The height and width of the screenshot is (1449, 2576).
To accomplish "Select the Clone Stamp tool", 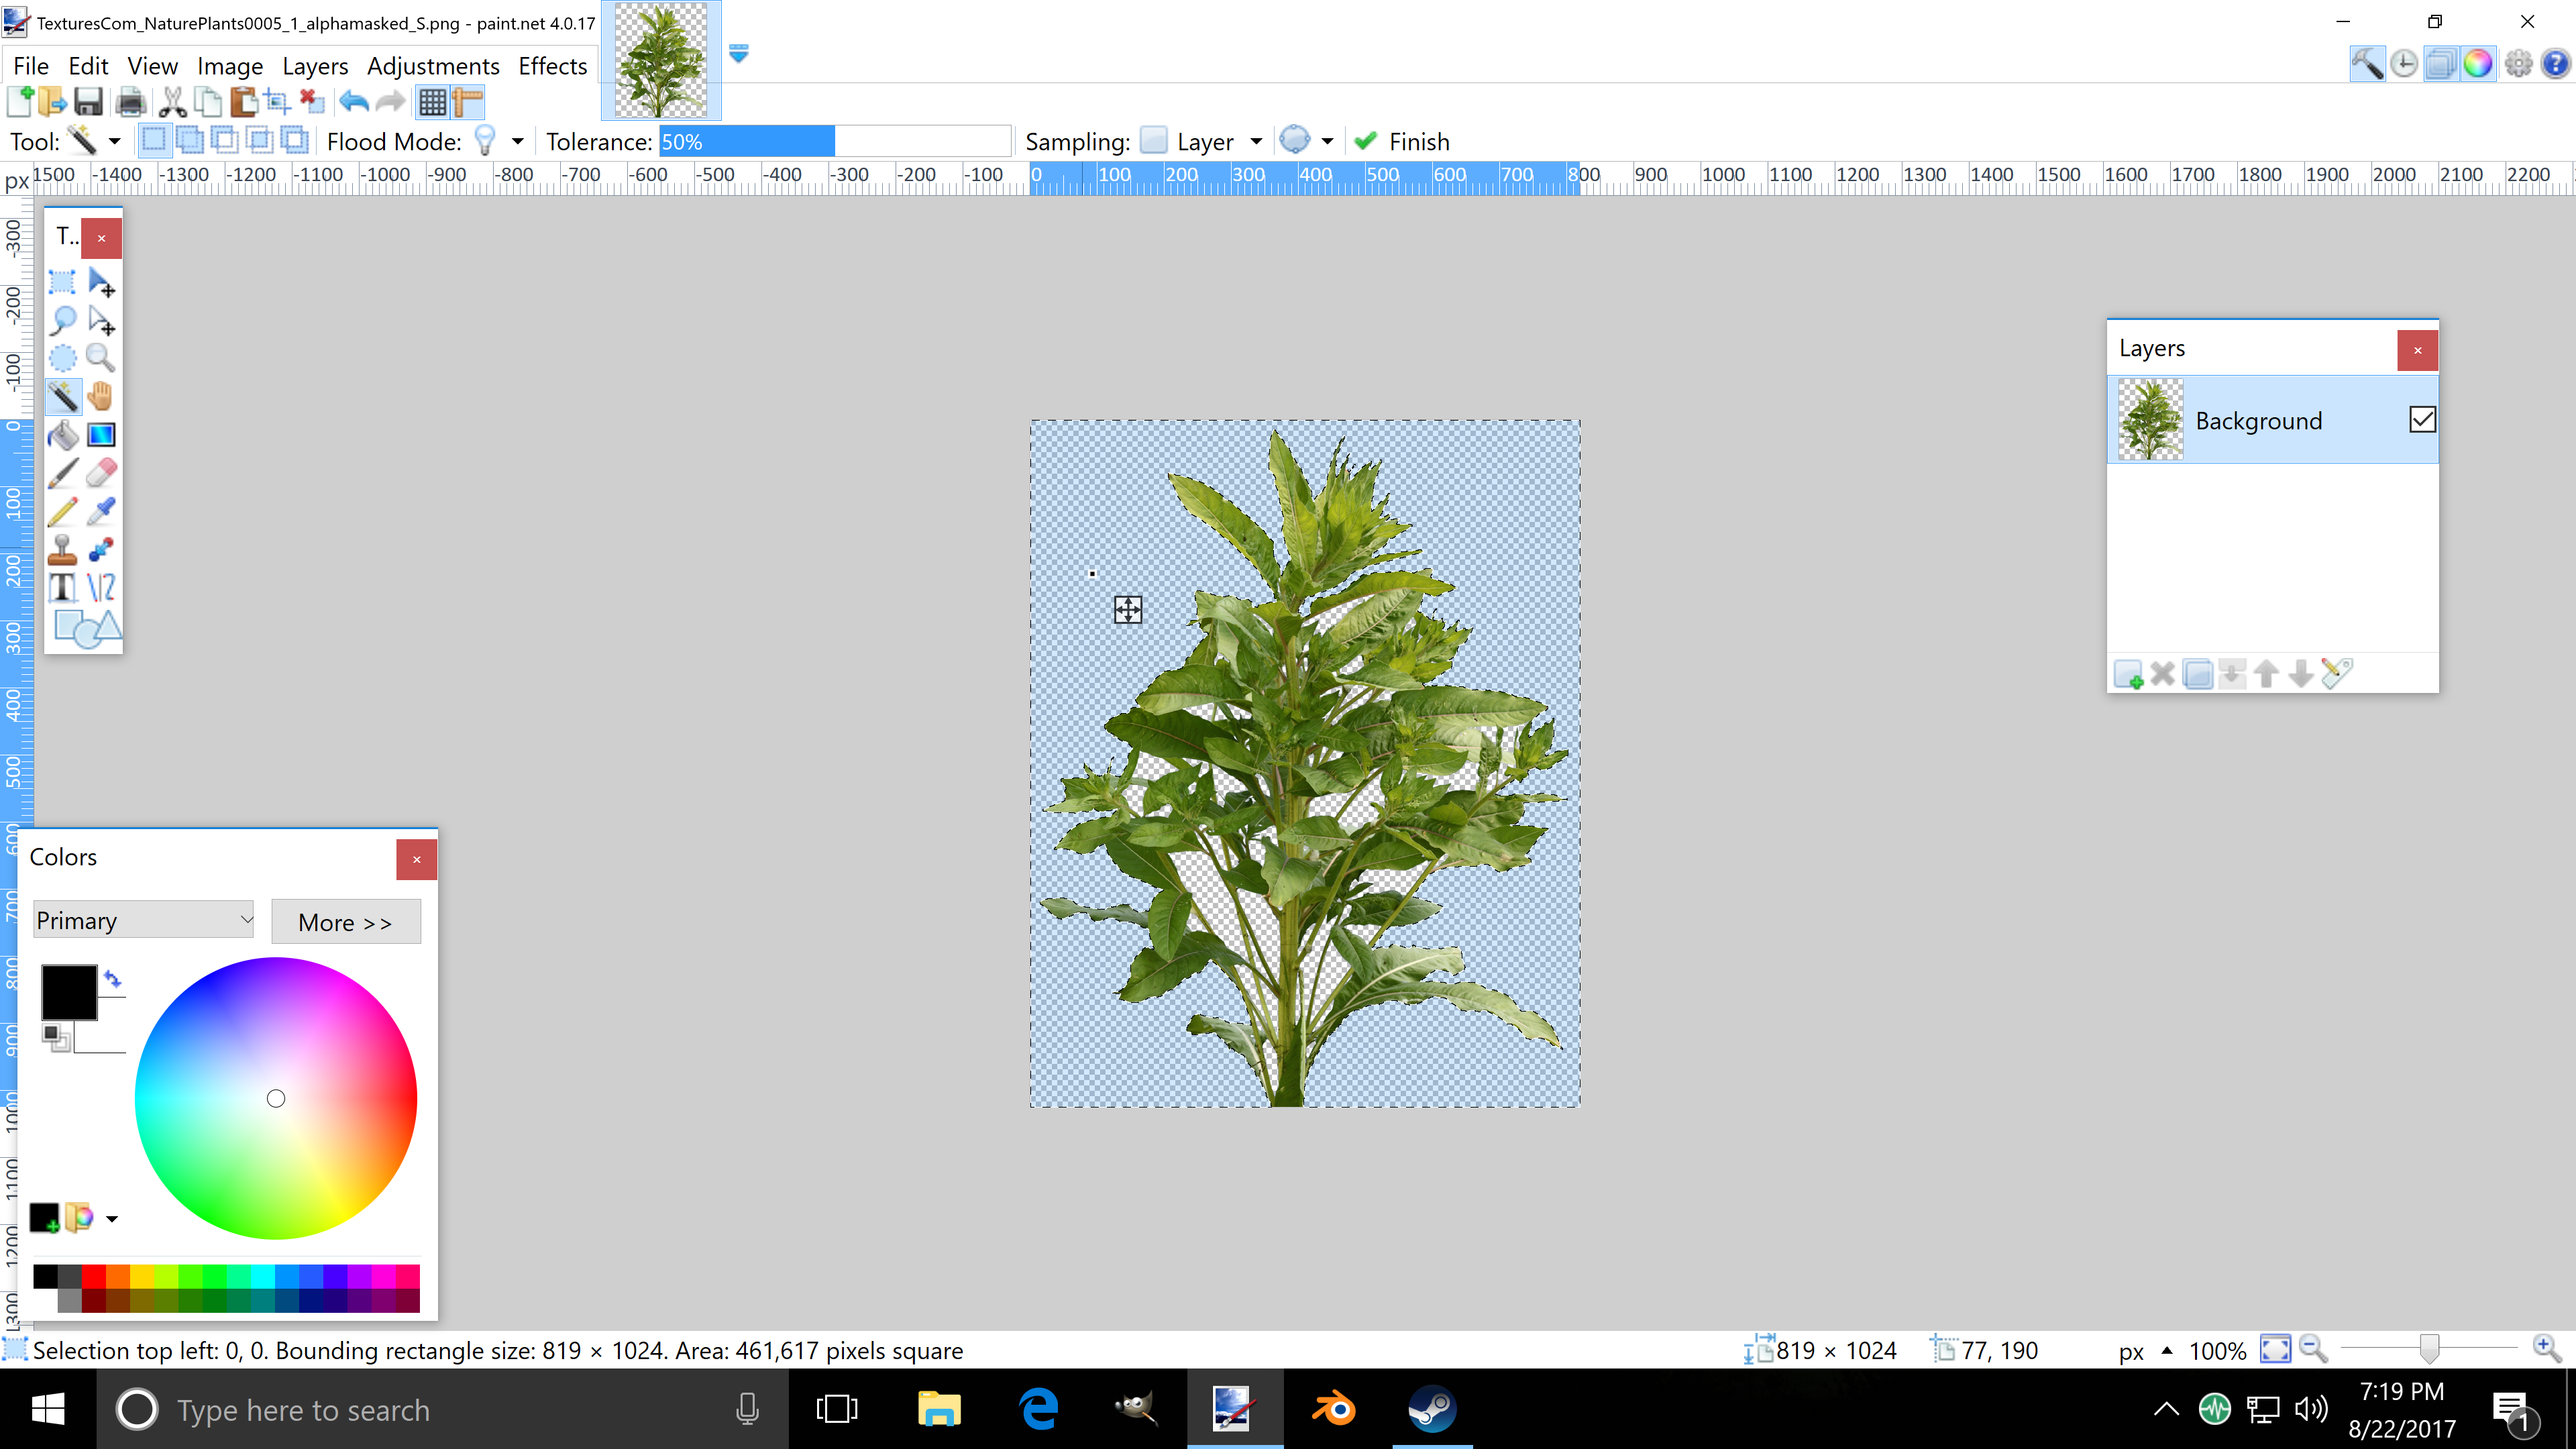I will 62,549.
